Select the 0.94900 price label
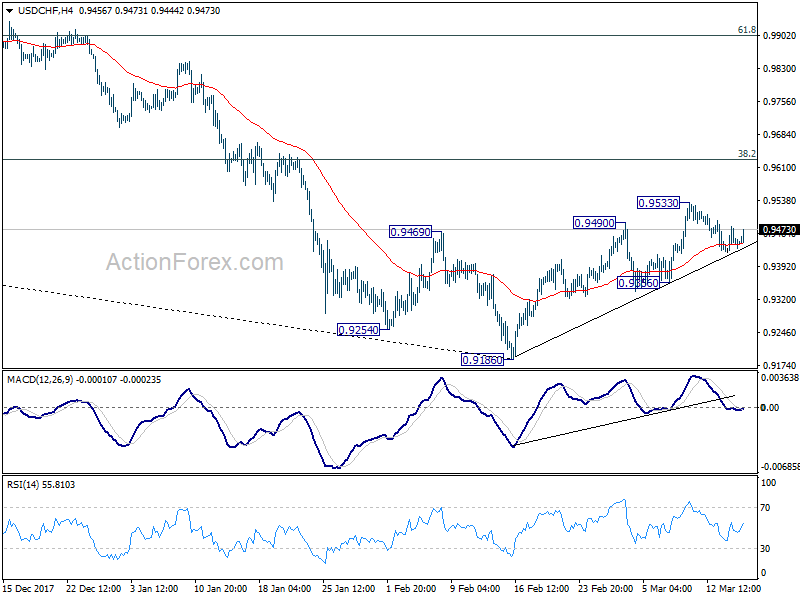Screen dimensions: 800x600 [594, 223]
